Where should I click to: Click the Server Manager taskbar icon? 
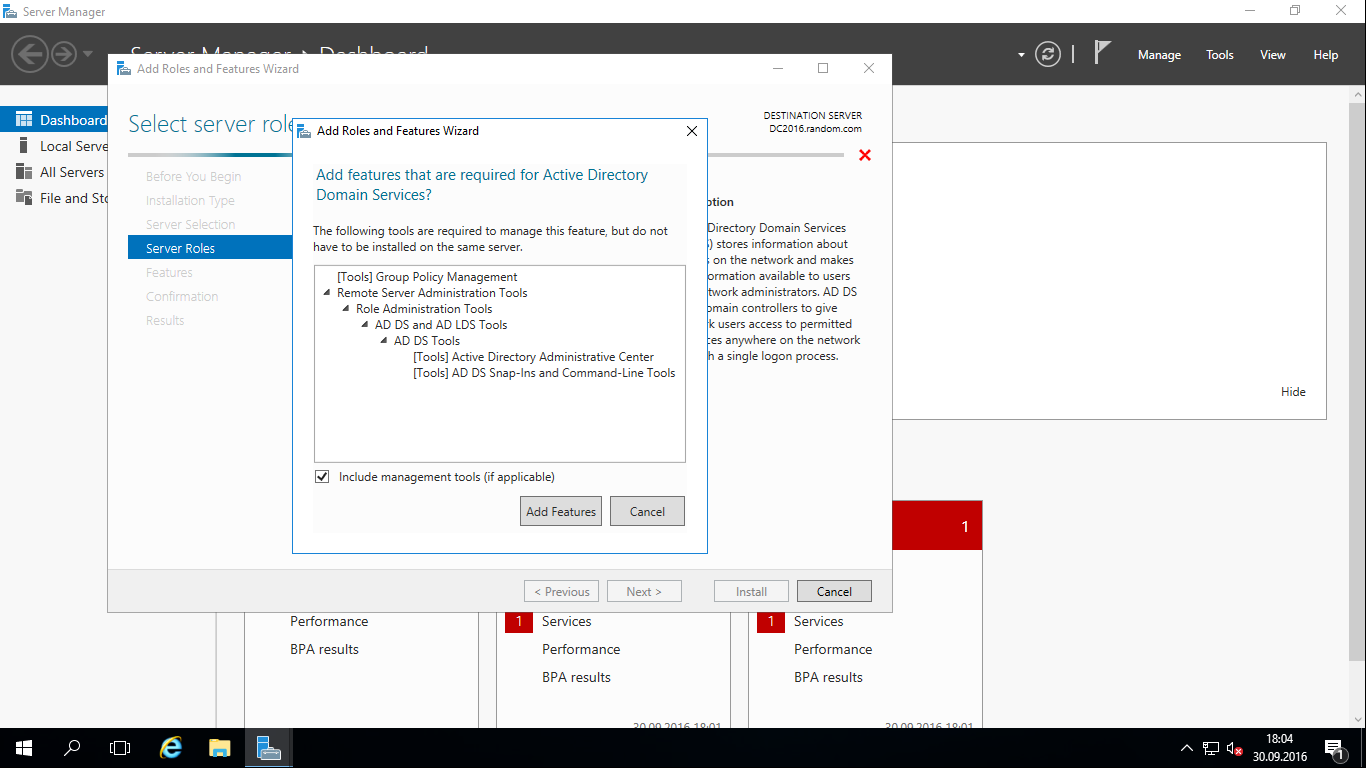click(x=268, y=748)
